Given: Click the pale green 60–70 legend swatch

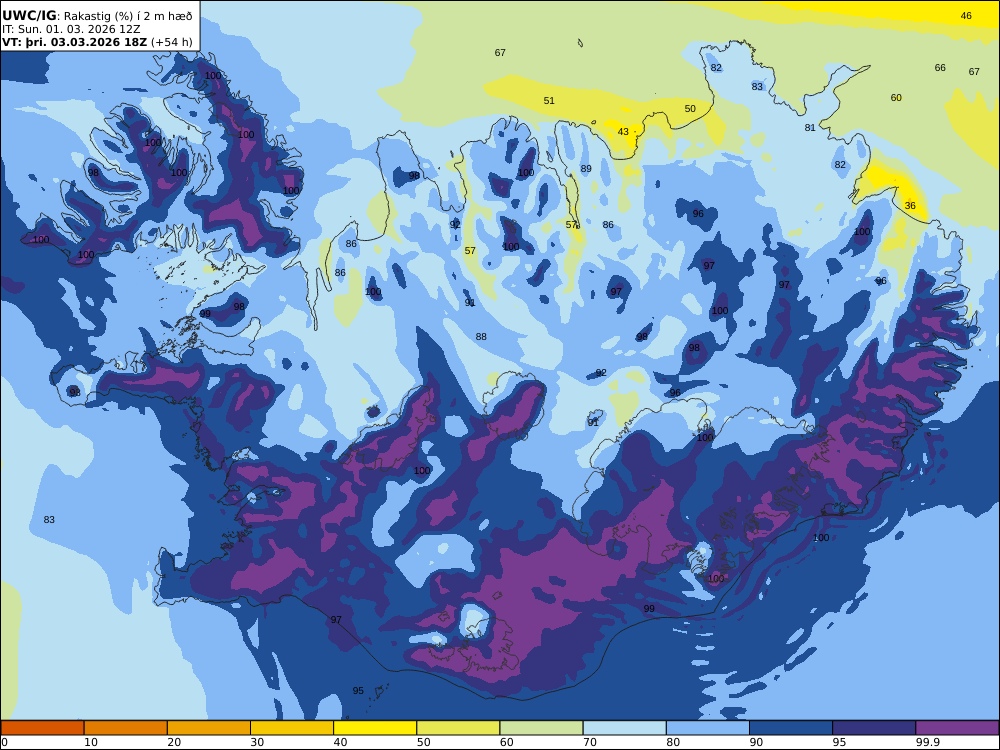Looking at the screenshot, I should [541, 728].
